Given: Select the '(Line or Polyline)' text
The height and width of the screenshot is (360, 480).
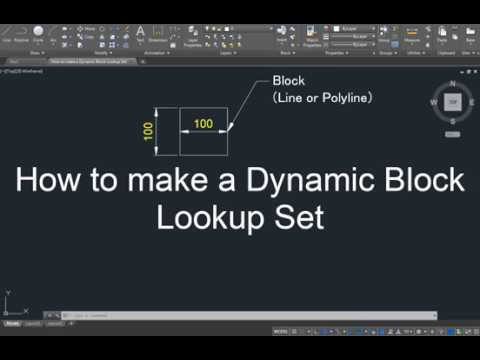Looking at the screenshot, I should (x=322, y=98).
